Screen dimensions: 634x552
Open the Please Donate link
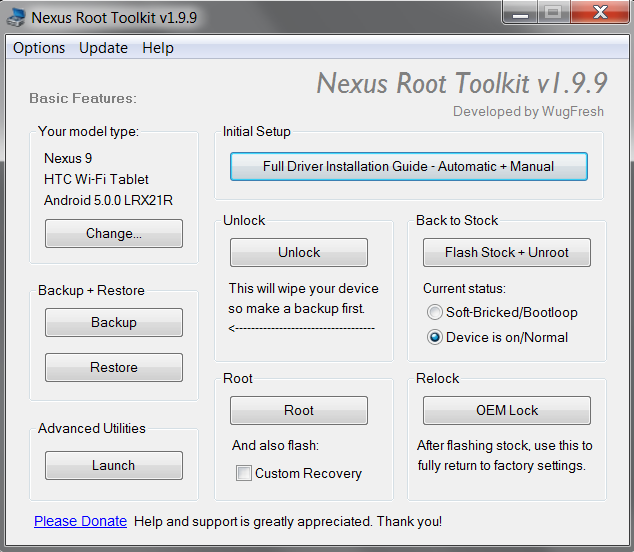click(80, 521)
